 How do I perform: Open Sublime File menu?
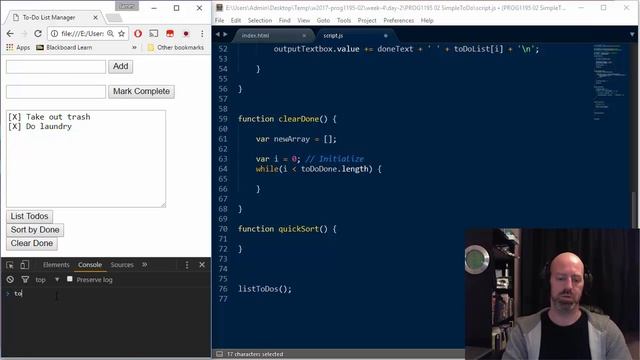coord(220,20)
